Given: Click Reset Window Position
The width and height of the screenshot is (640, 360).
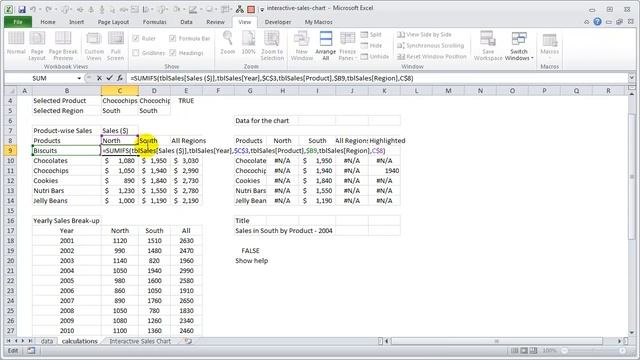Looking at the screenshot, I should click(x=432, y=56).
